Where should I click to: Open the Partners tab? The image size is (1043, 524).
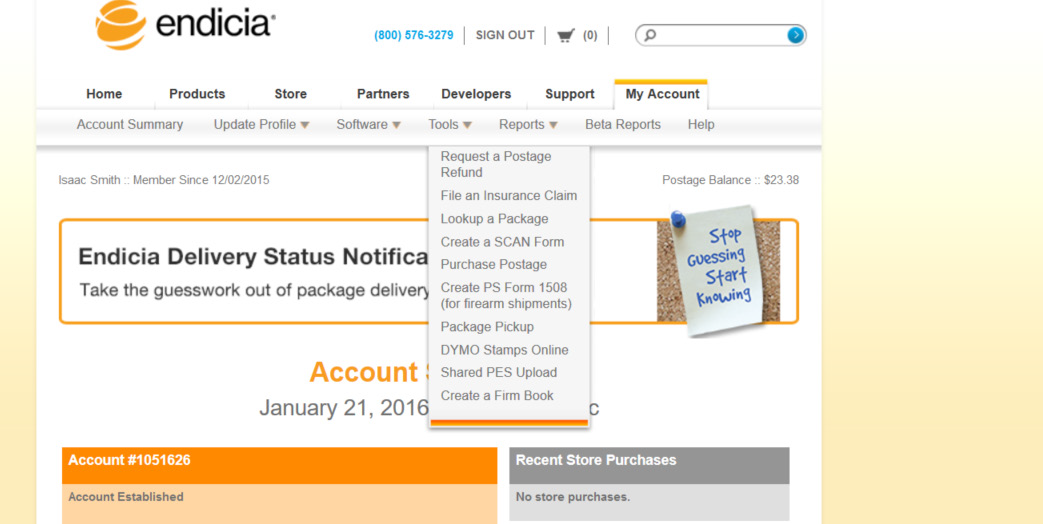(x=383, y=94)
